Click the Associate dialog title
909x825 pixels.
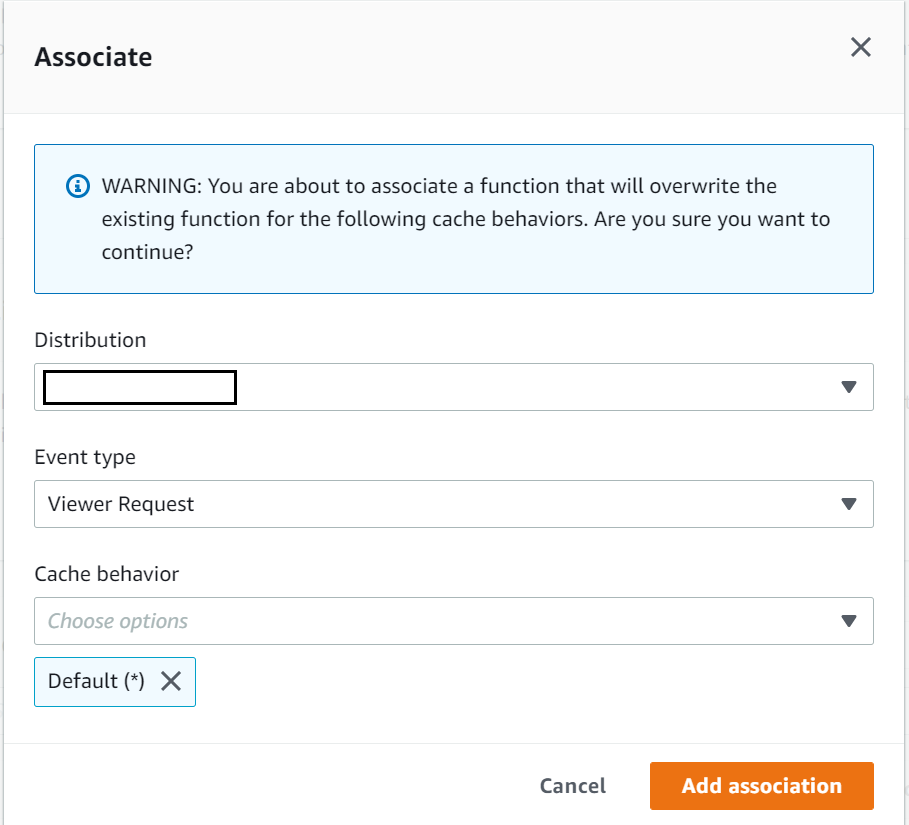coord(93,57)
